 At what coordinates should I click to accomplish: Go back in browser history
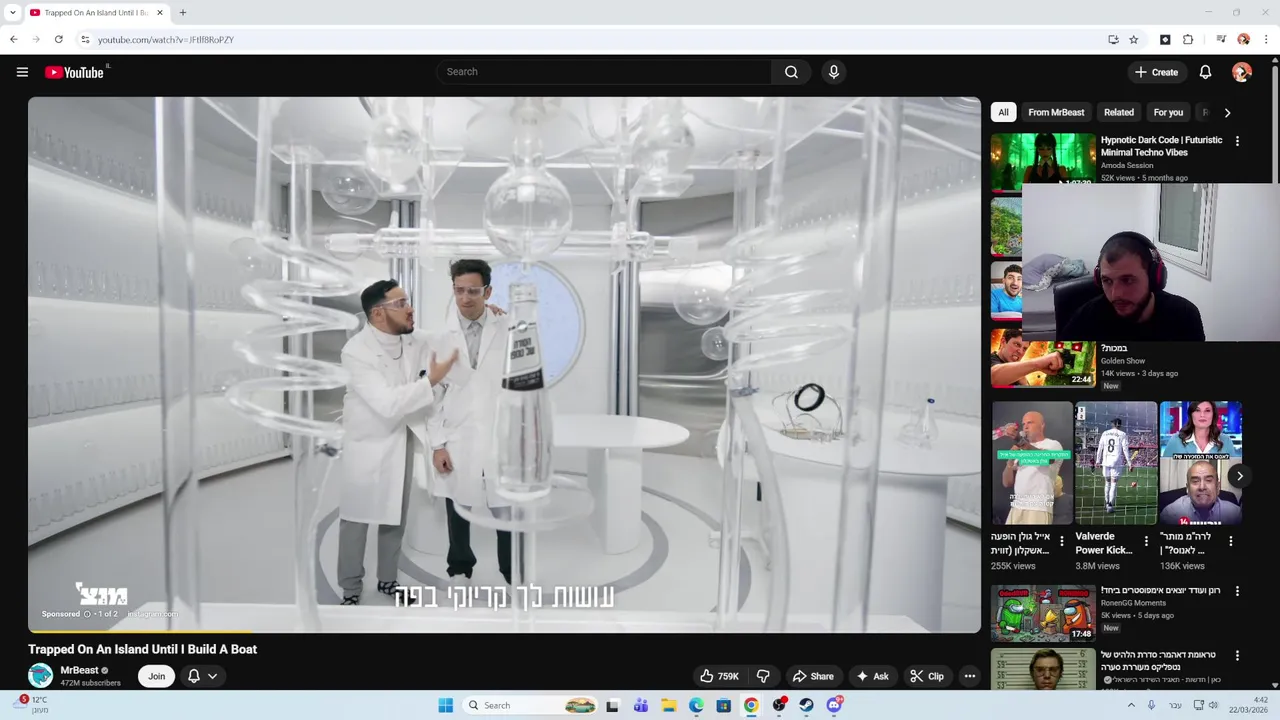[14, 40]
